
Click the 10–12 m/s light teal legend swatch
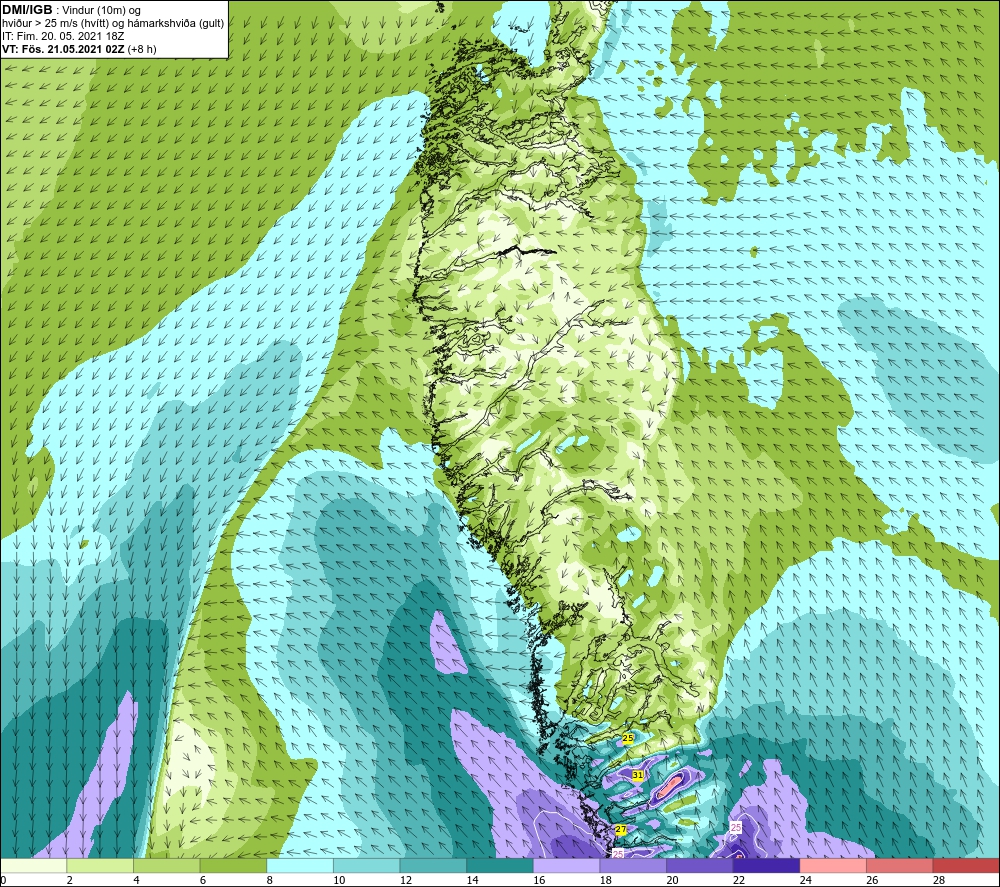(366, 865)
